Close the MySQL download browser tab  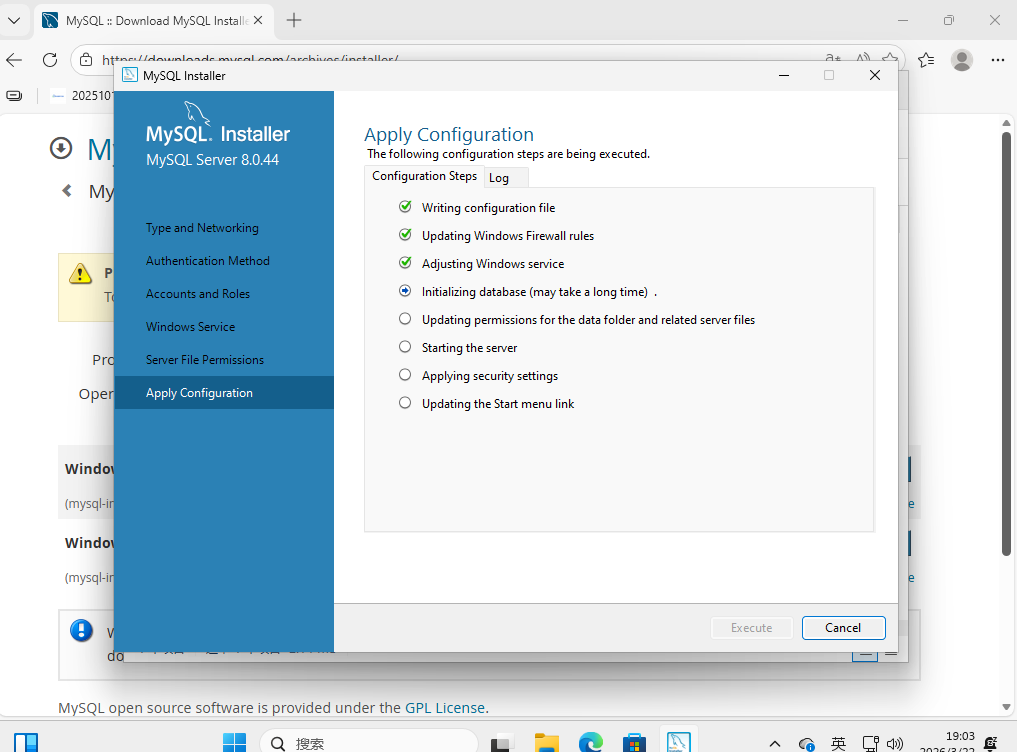pos(257,20)
